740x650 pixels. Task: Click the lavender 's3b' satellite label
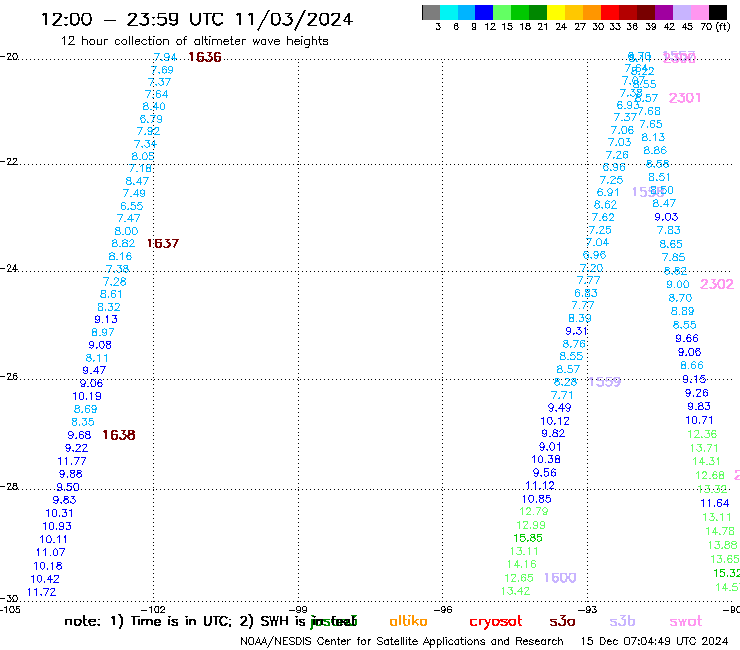(622, 621)
